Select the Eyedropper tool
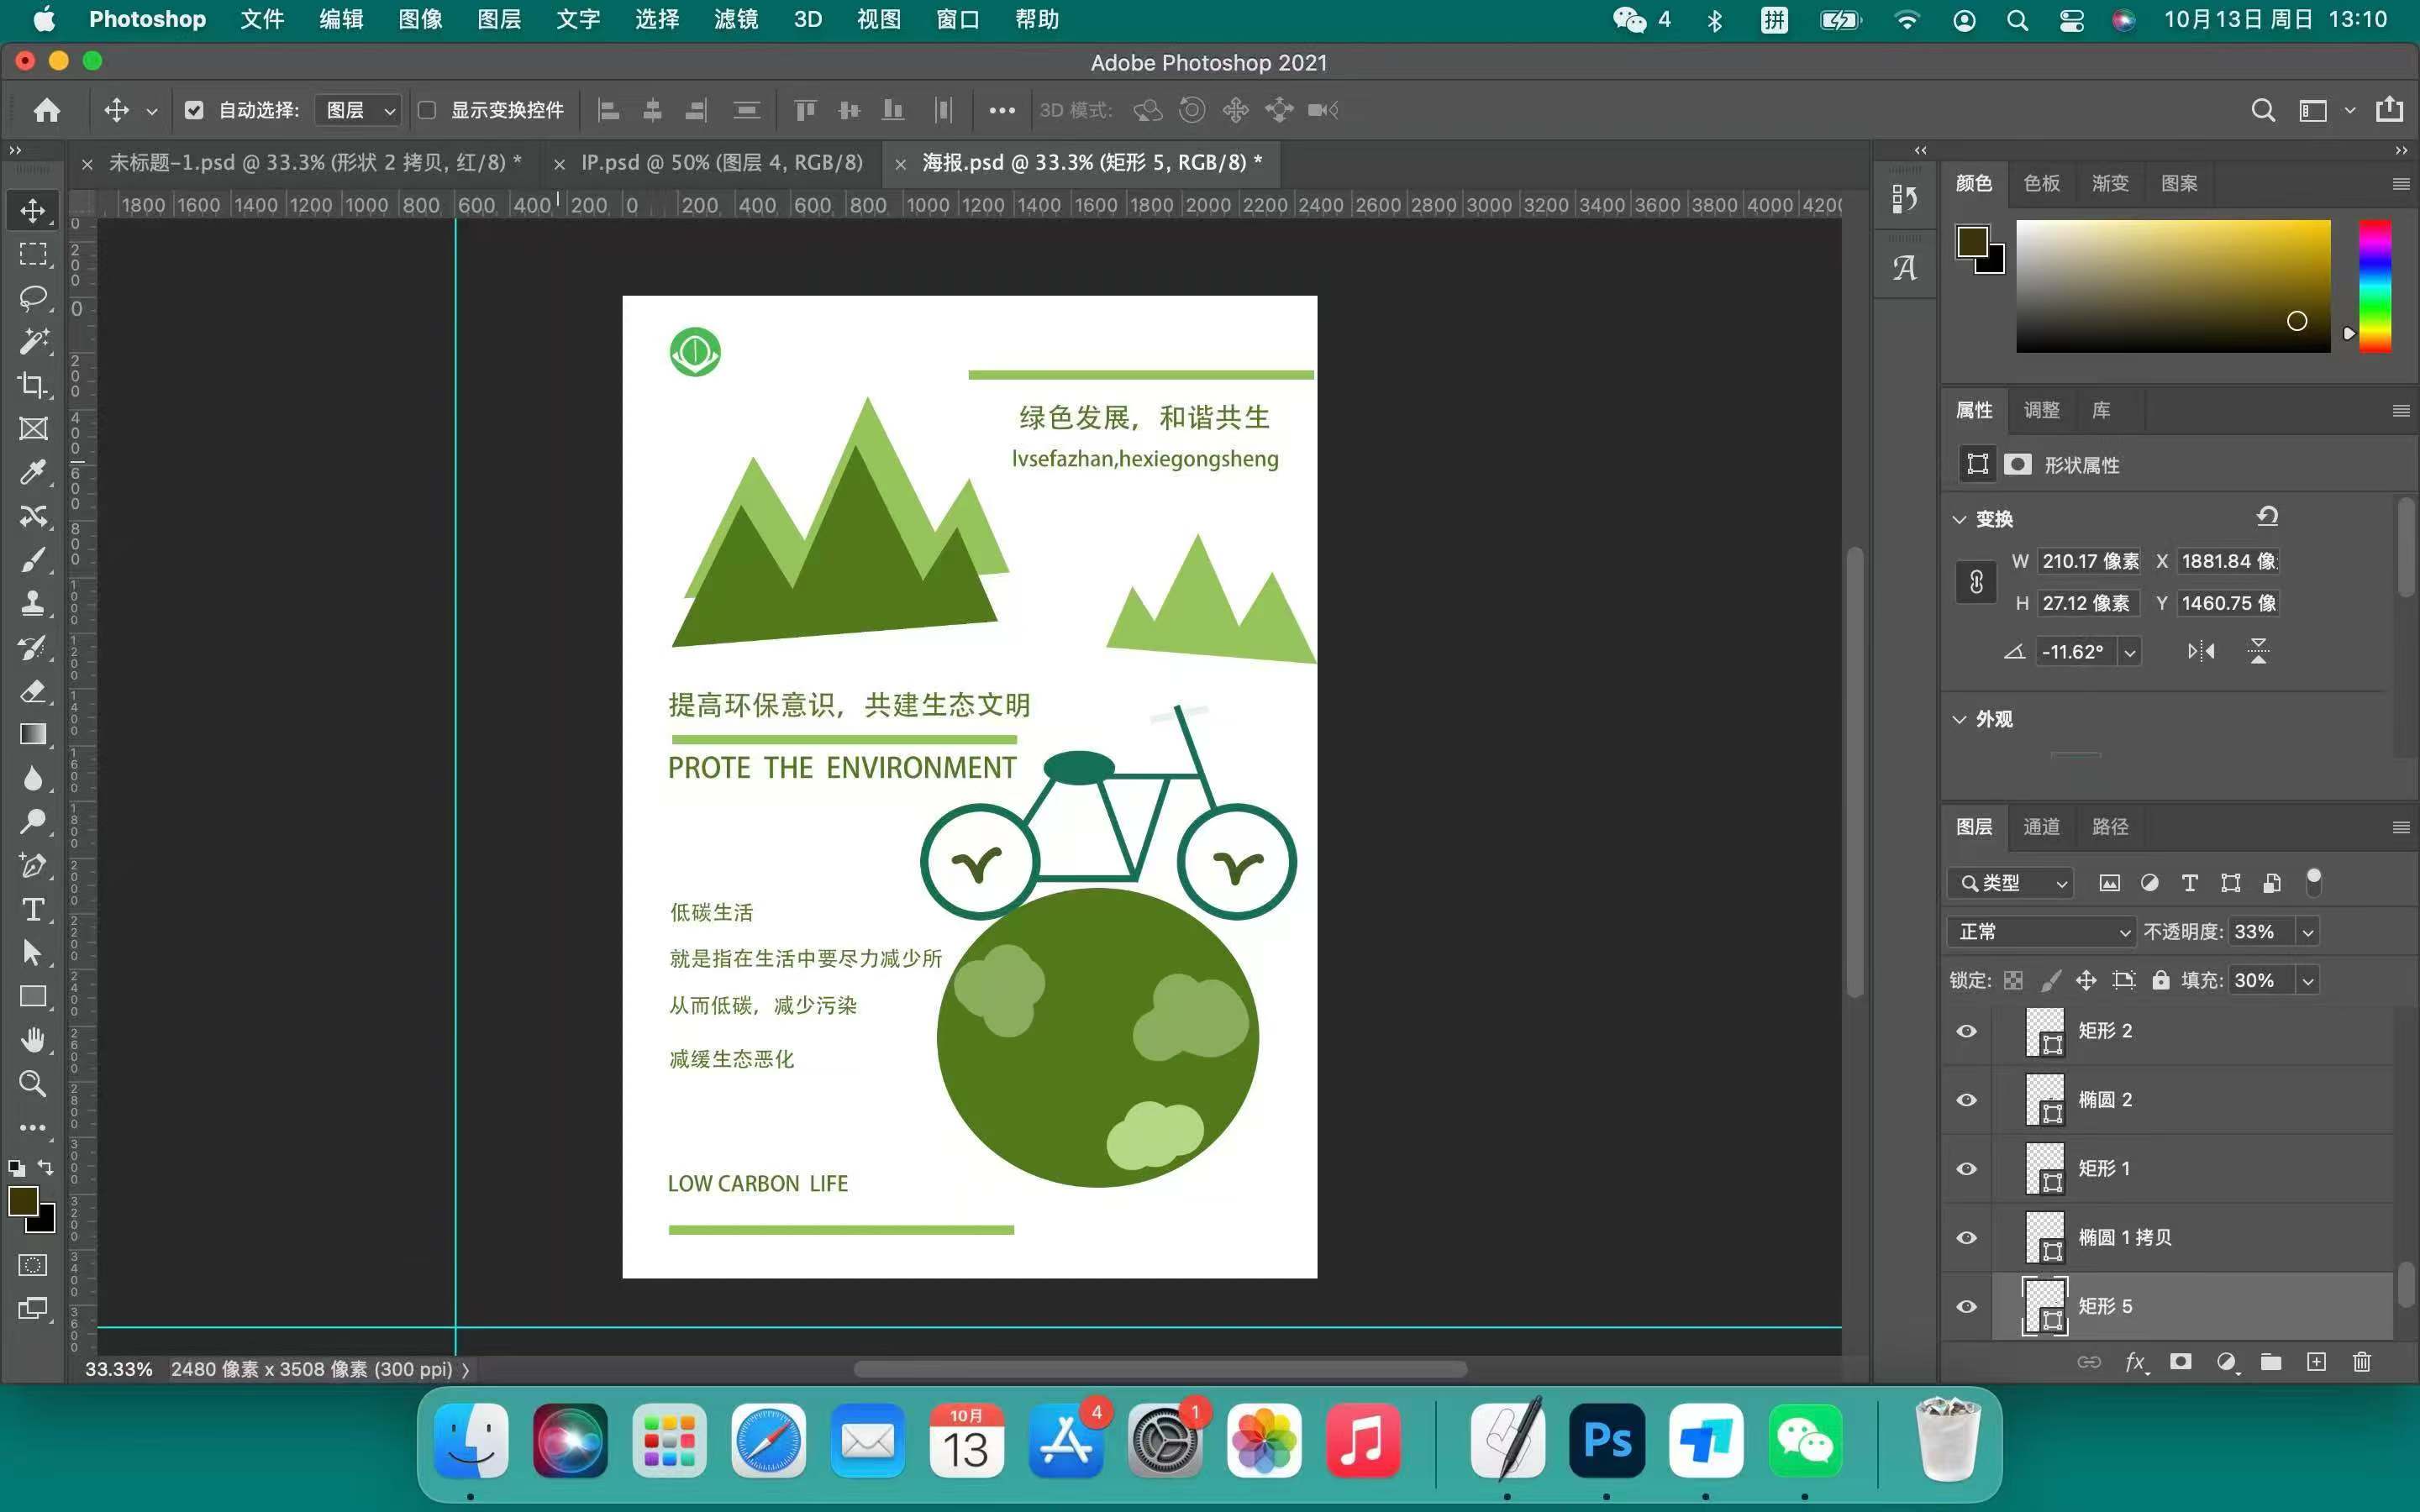The width and height of the screenshot is (2420, 1512). point(33,472)
